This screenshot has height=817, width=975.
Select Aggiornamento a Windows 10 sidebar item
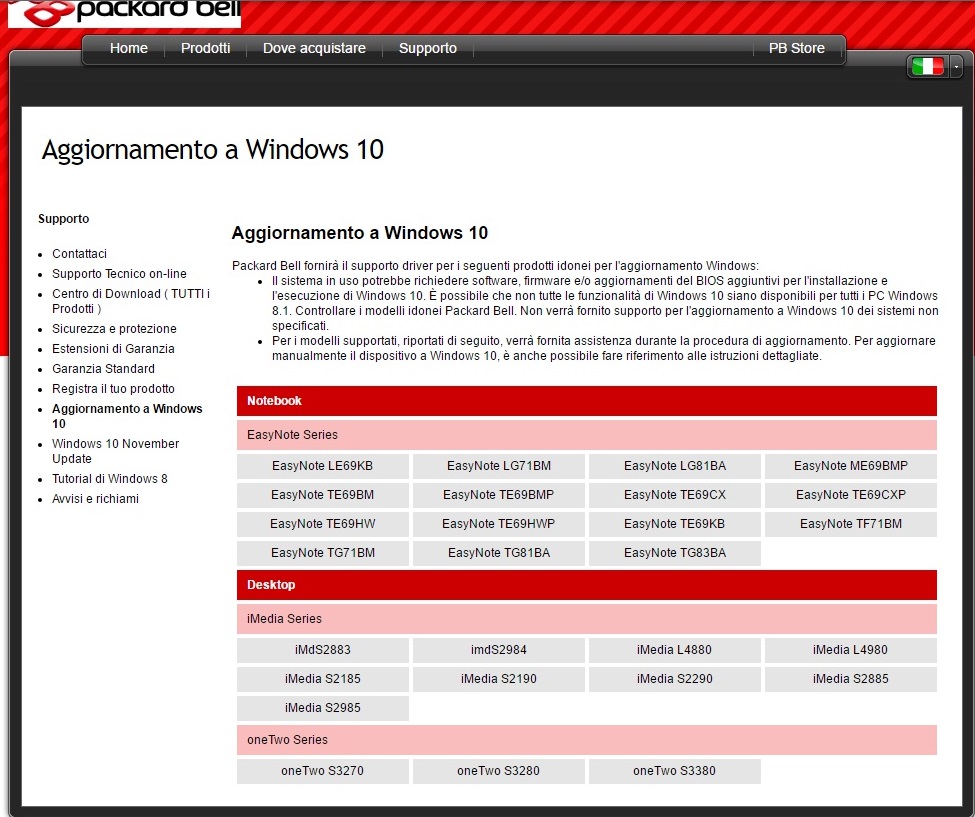(x=127, y=416)
